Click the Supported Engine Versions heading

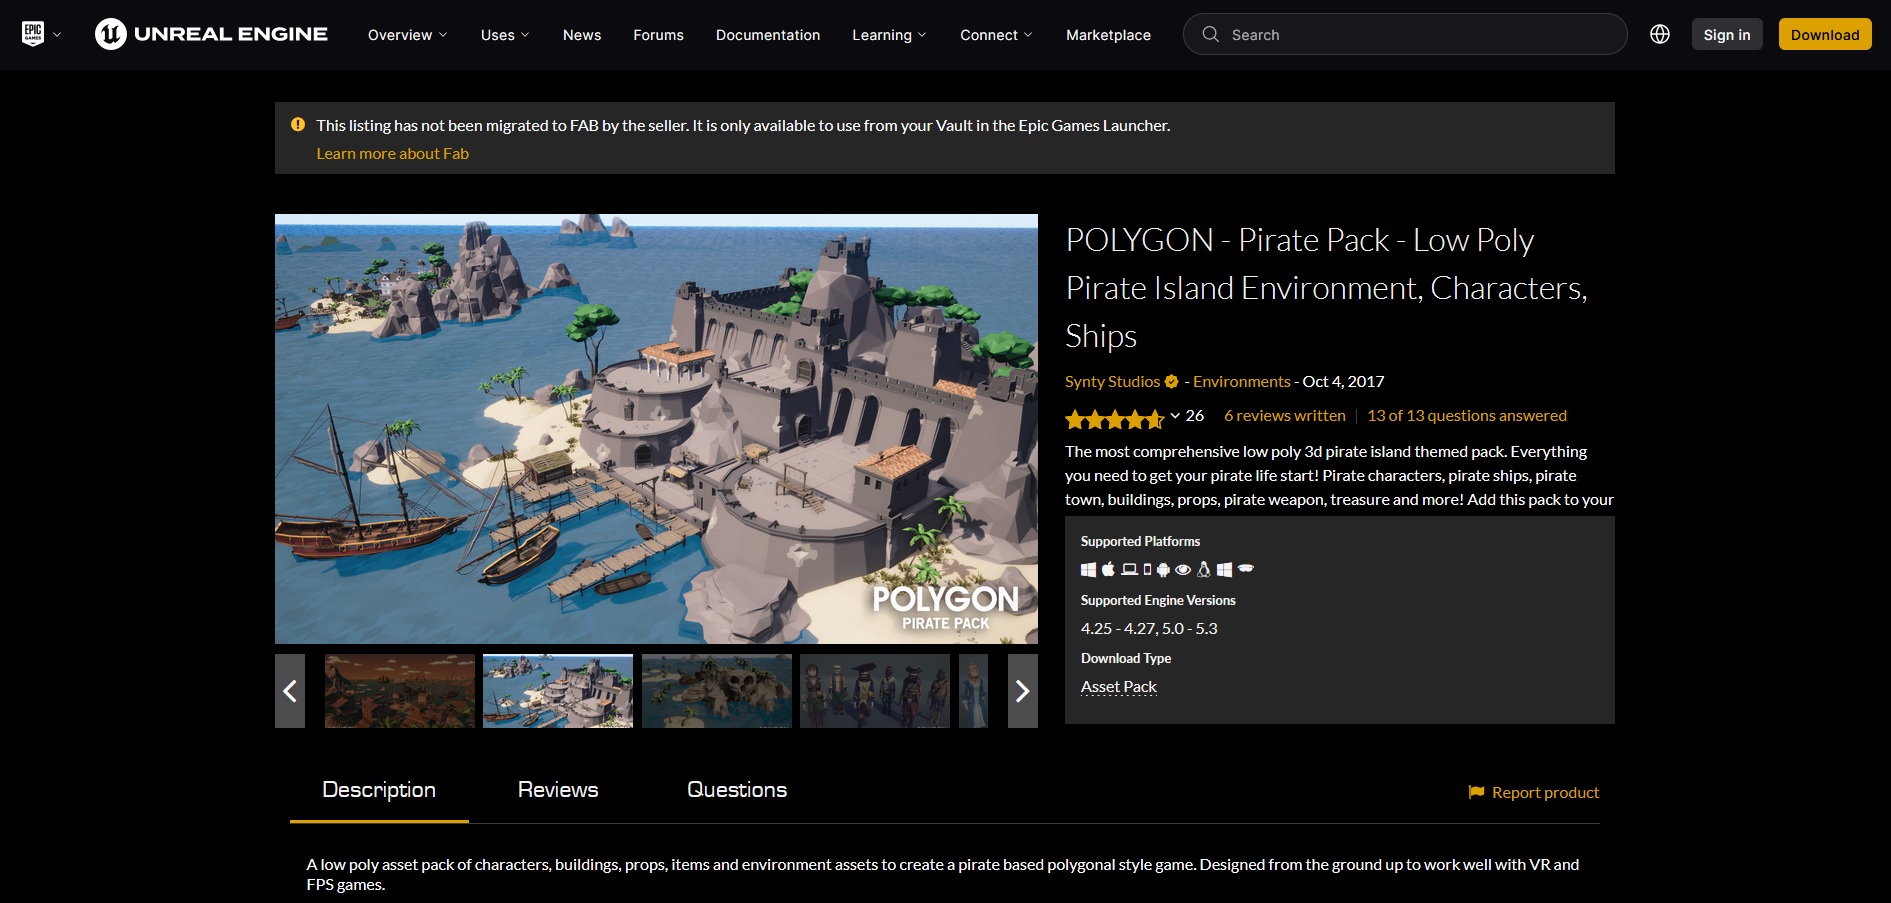[x=1158, y=600]
